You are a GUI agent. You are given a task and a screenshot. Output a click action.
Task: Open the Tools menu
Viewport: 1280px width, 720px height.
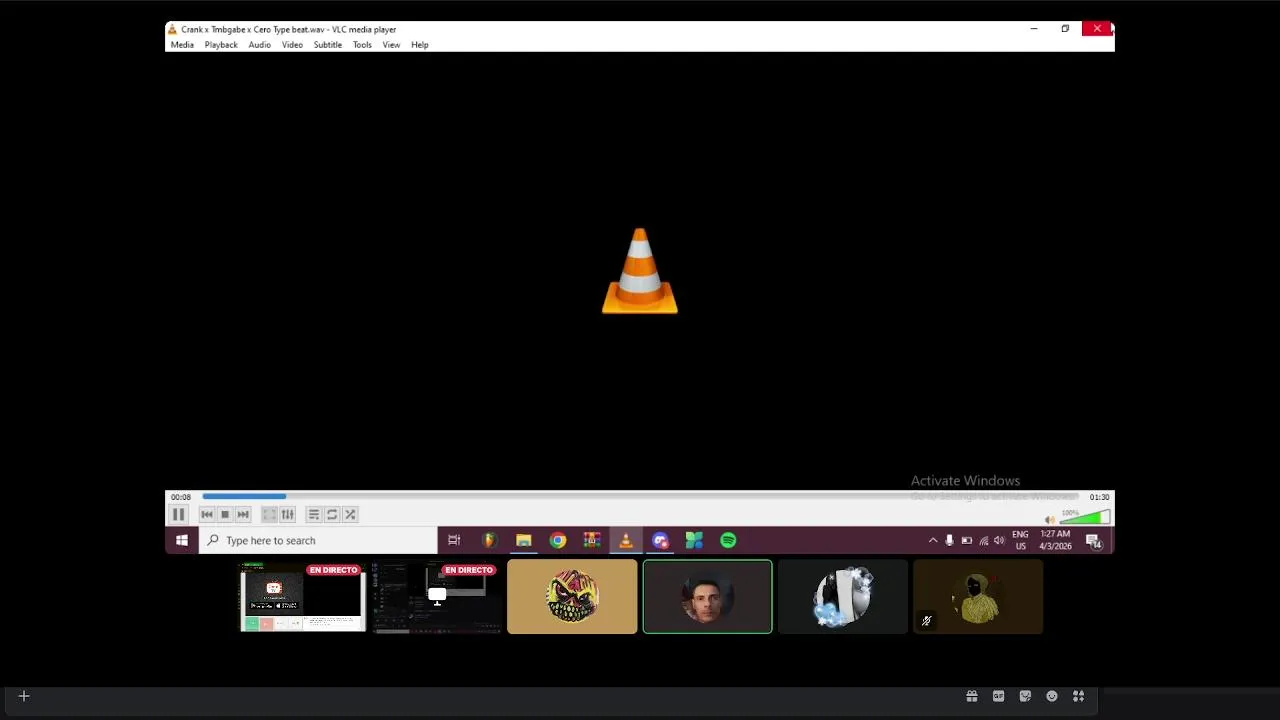(362, 45)
